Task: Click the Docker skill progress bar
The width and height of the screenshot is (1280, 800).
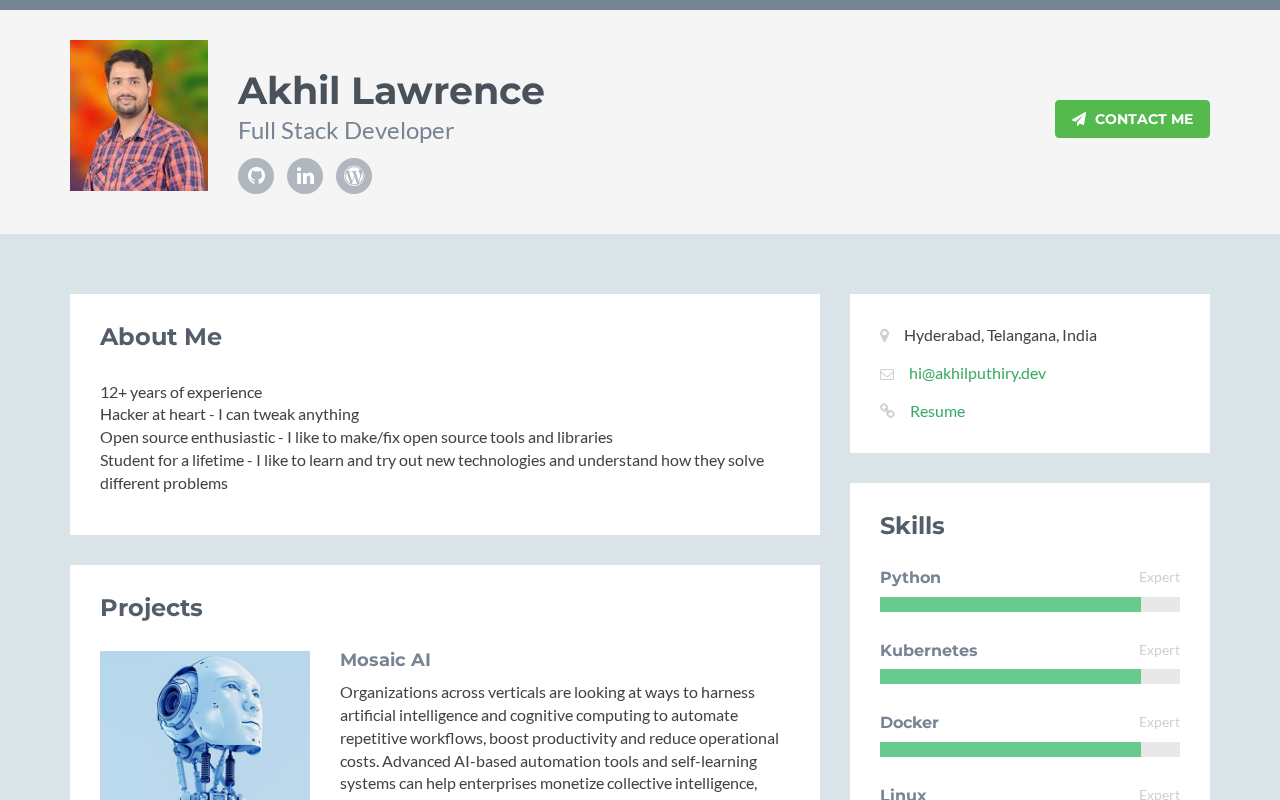Action: 1029,750
